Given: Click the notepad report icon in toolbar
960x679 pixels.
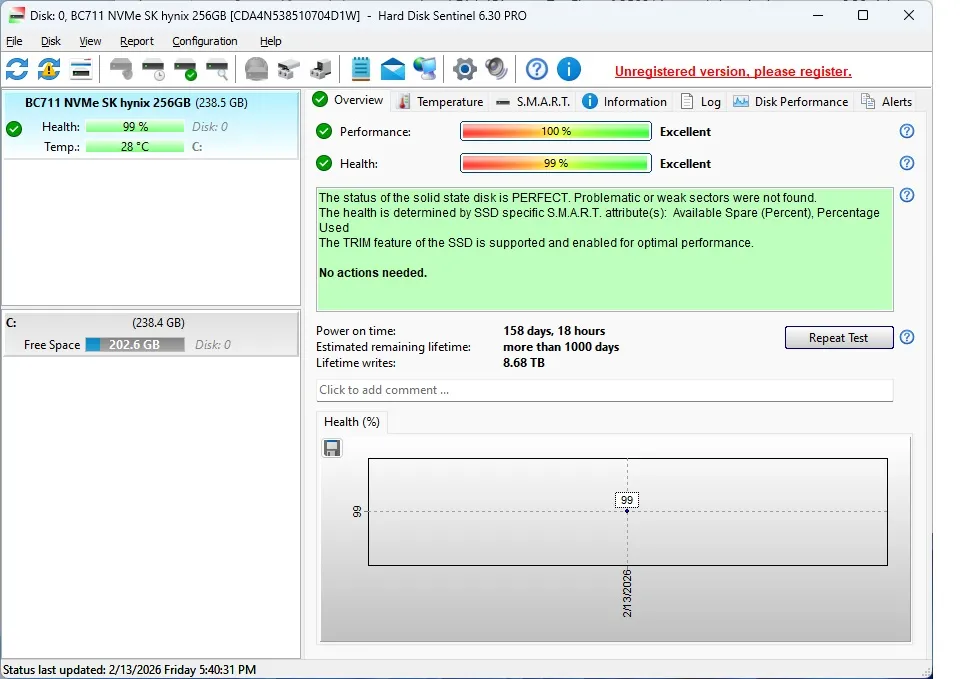Looking at the screenshot, I should click(x=361, y=69).
